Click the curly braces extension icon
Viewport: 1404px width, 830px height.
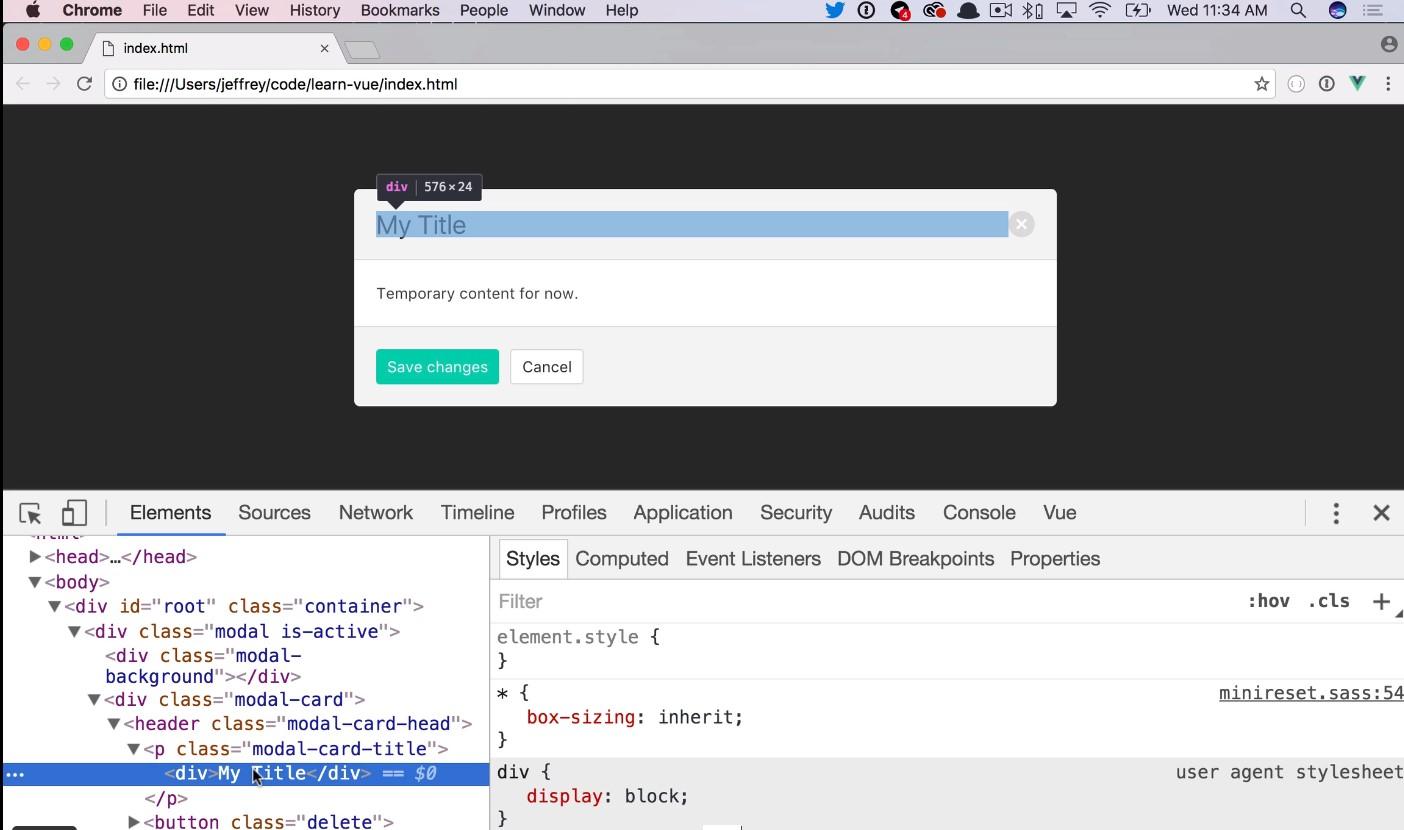tap(1296, 84)
